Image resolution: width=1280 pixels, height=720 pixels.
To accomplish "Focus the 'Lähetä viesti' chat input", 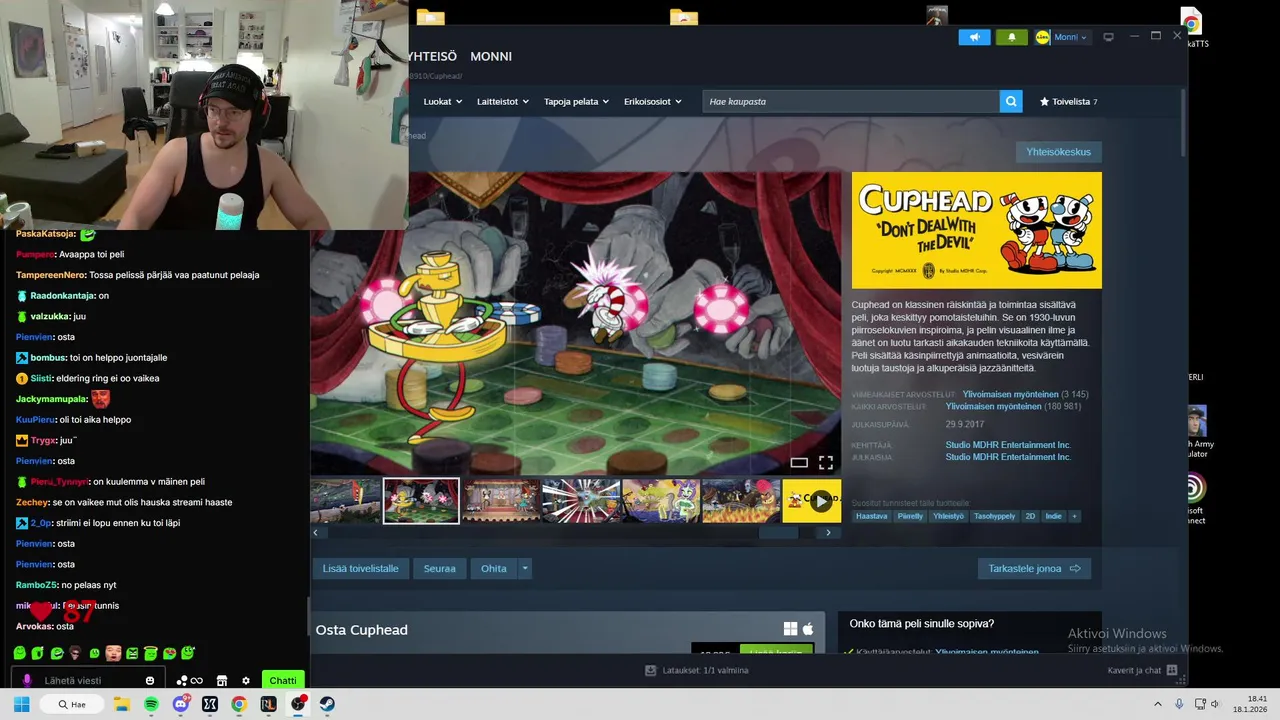I will 90,680.
